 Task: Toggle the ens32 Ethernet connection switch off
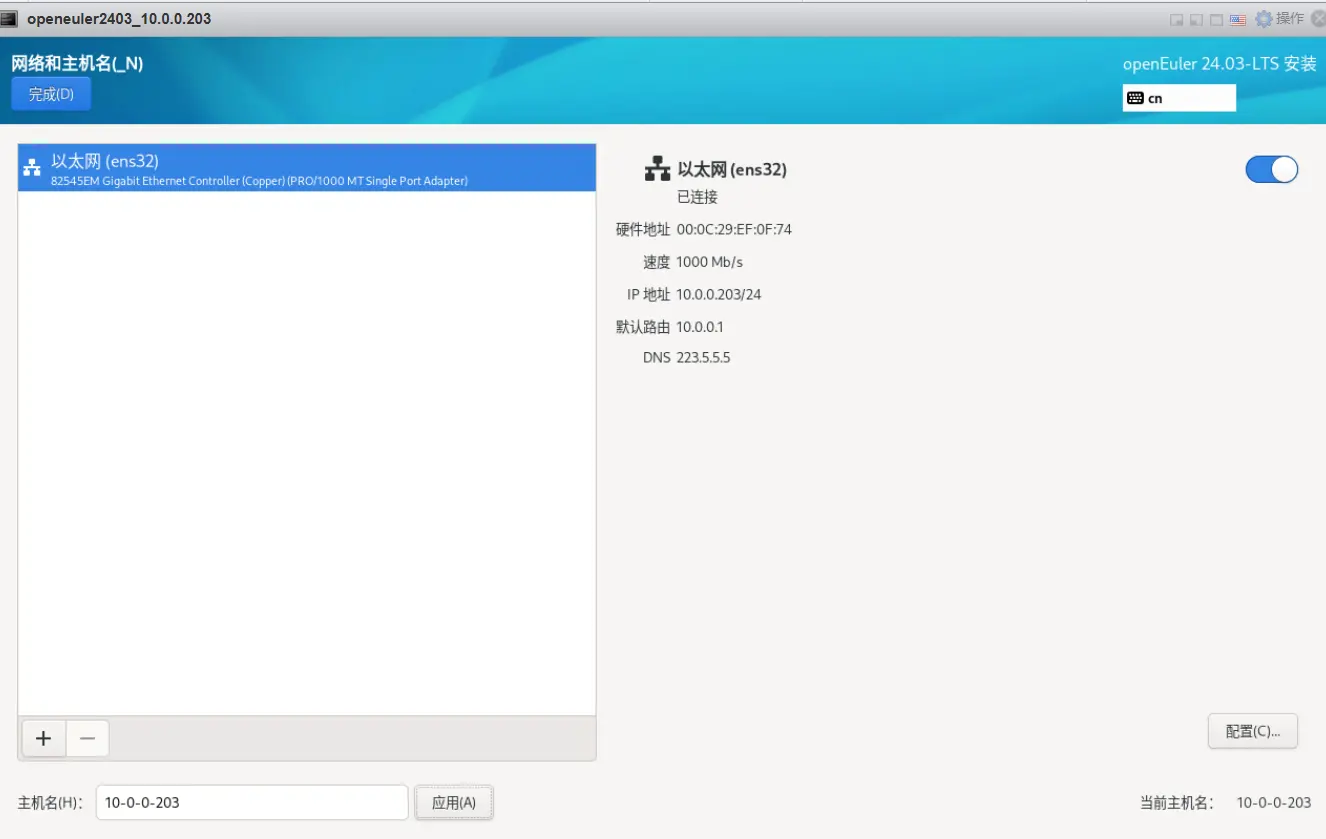coord(1271,170)
